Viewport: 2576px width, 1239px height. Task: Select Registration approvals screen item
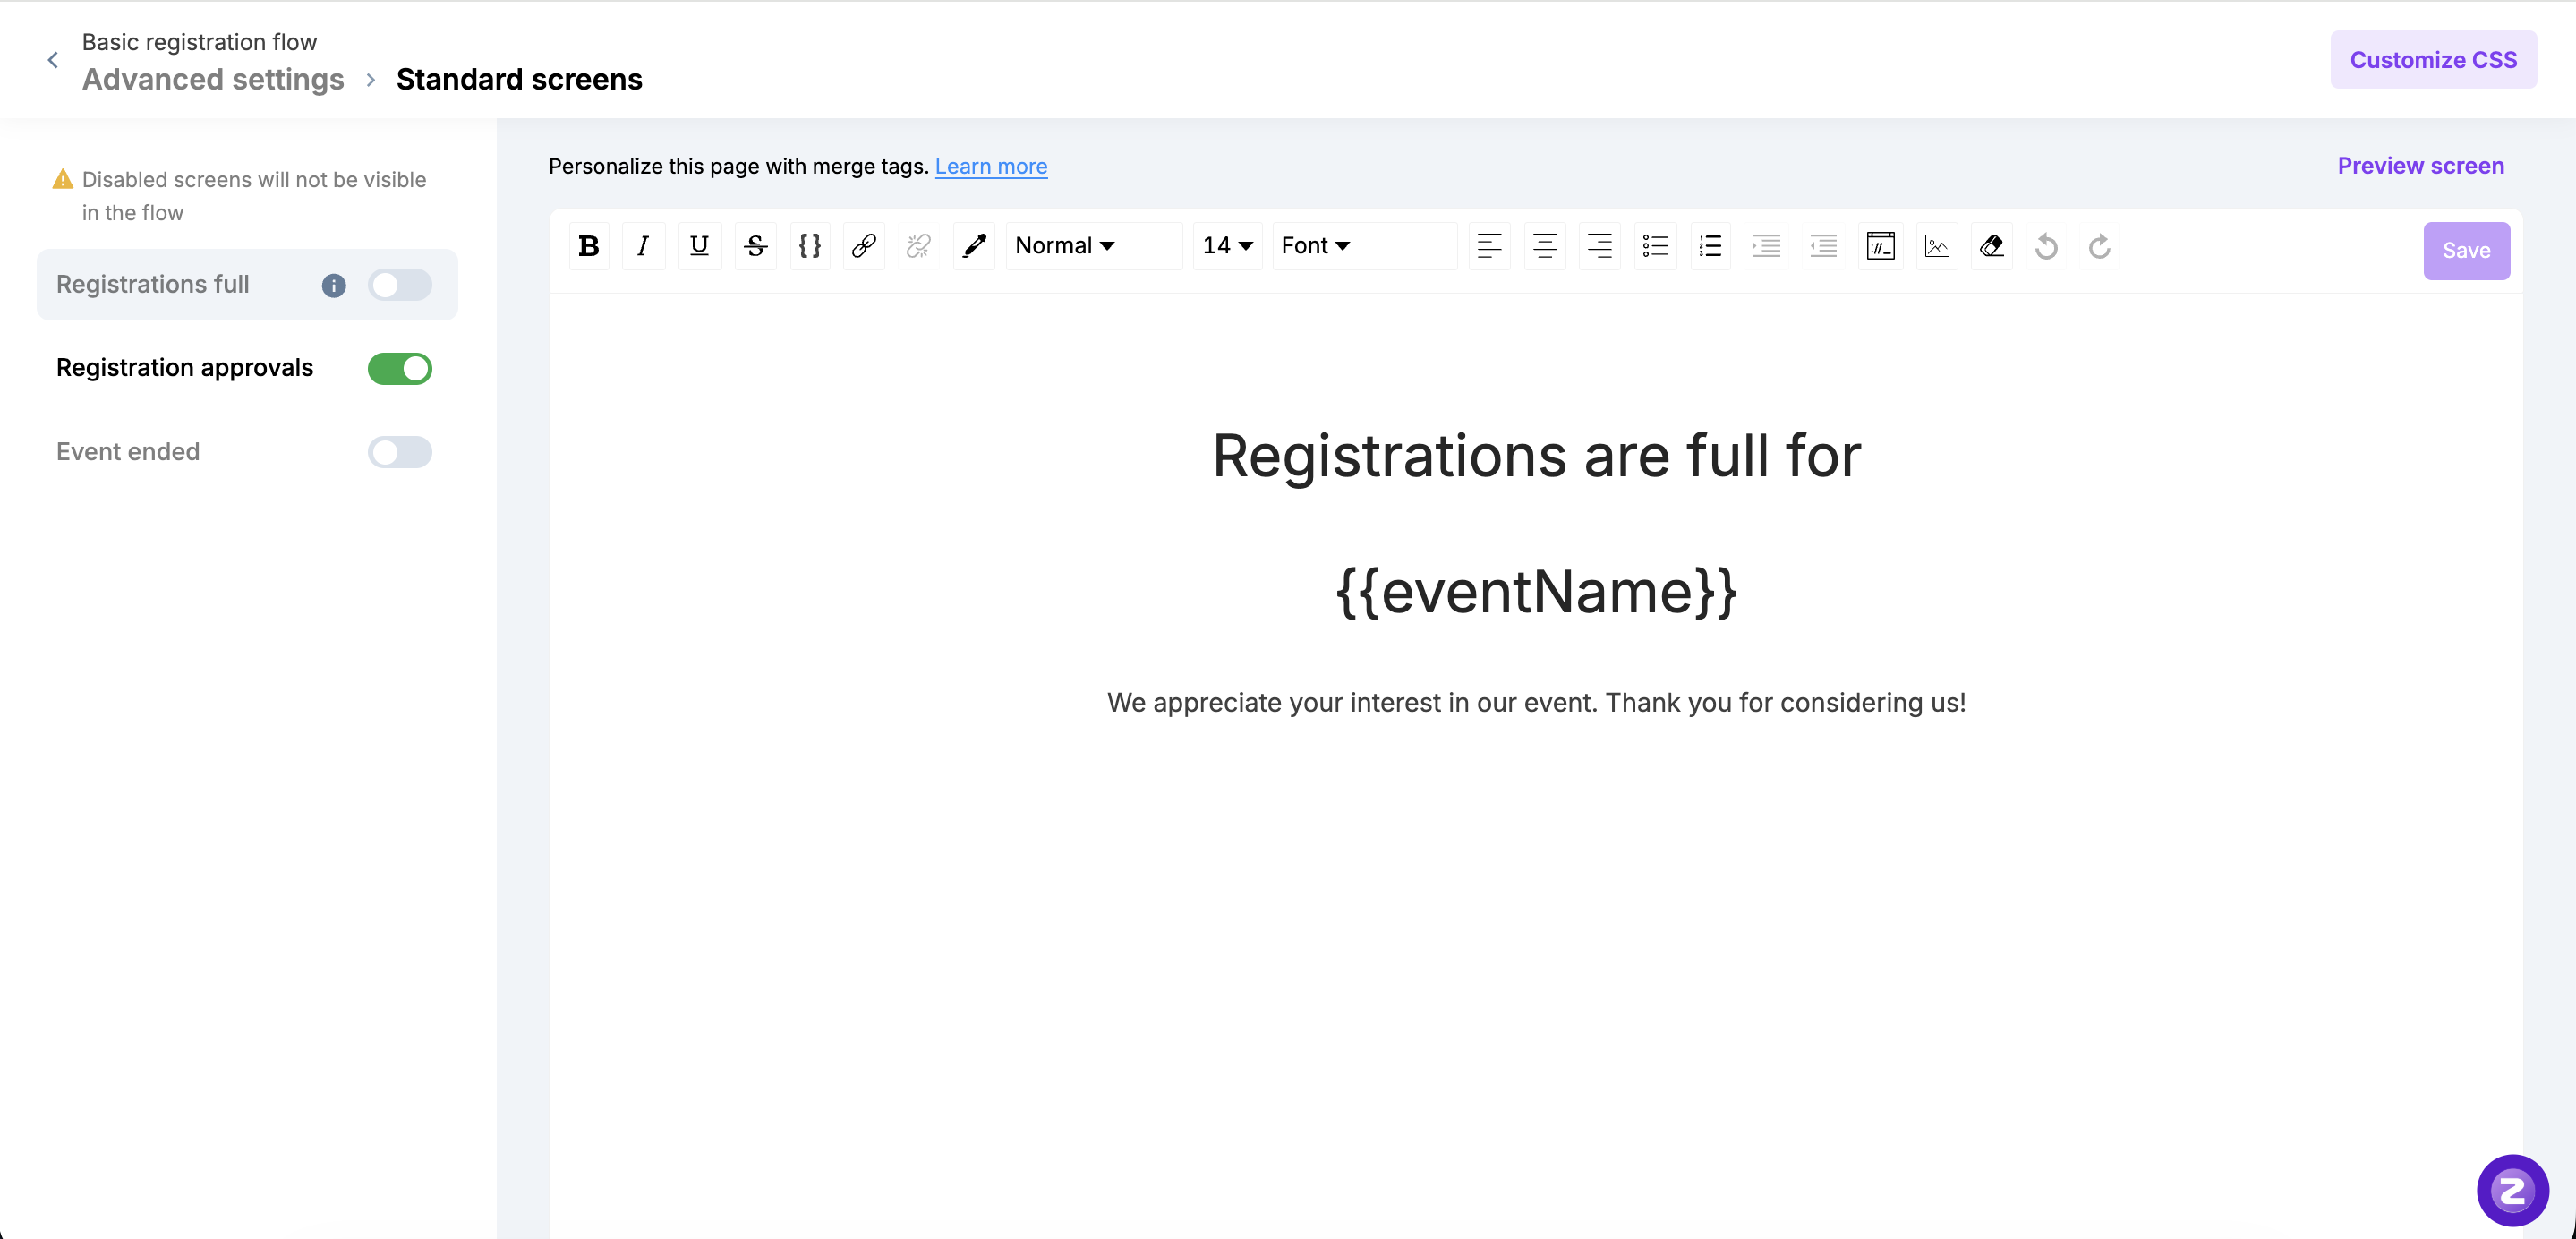[x=184, y=368]
